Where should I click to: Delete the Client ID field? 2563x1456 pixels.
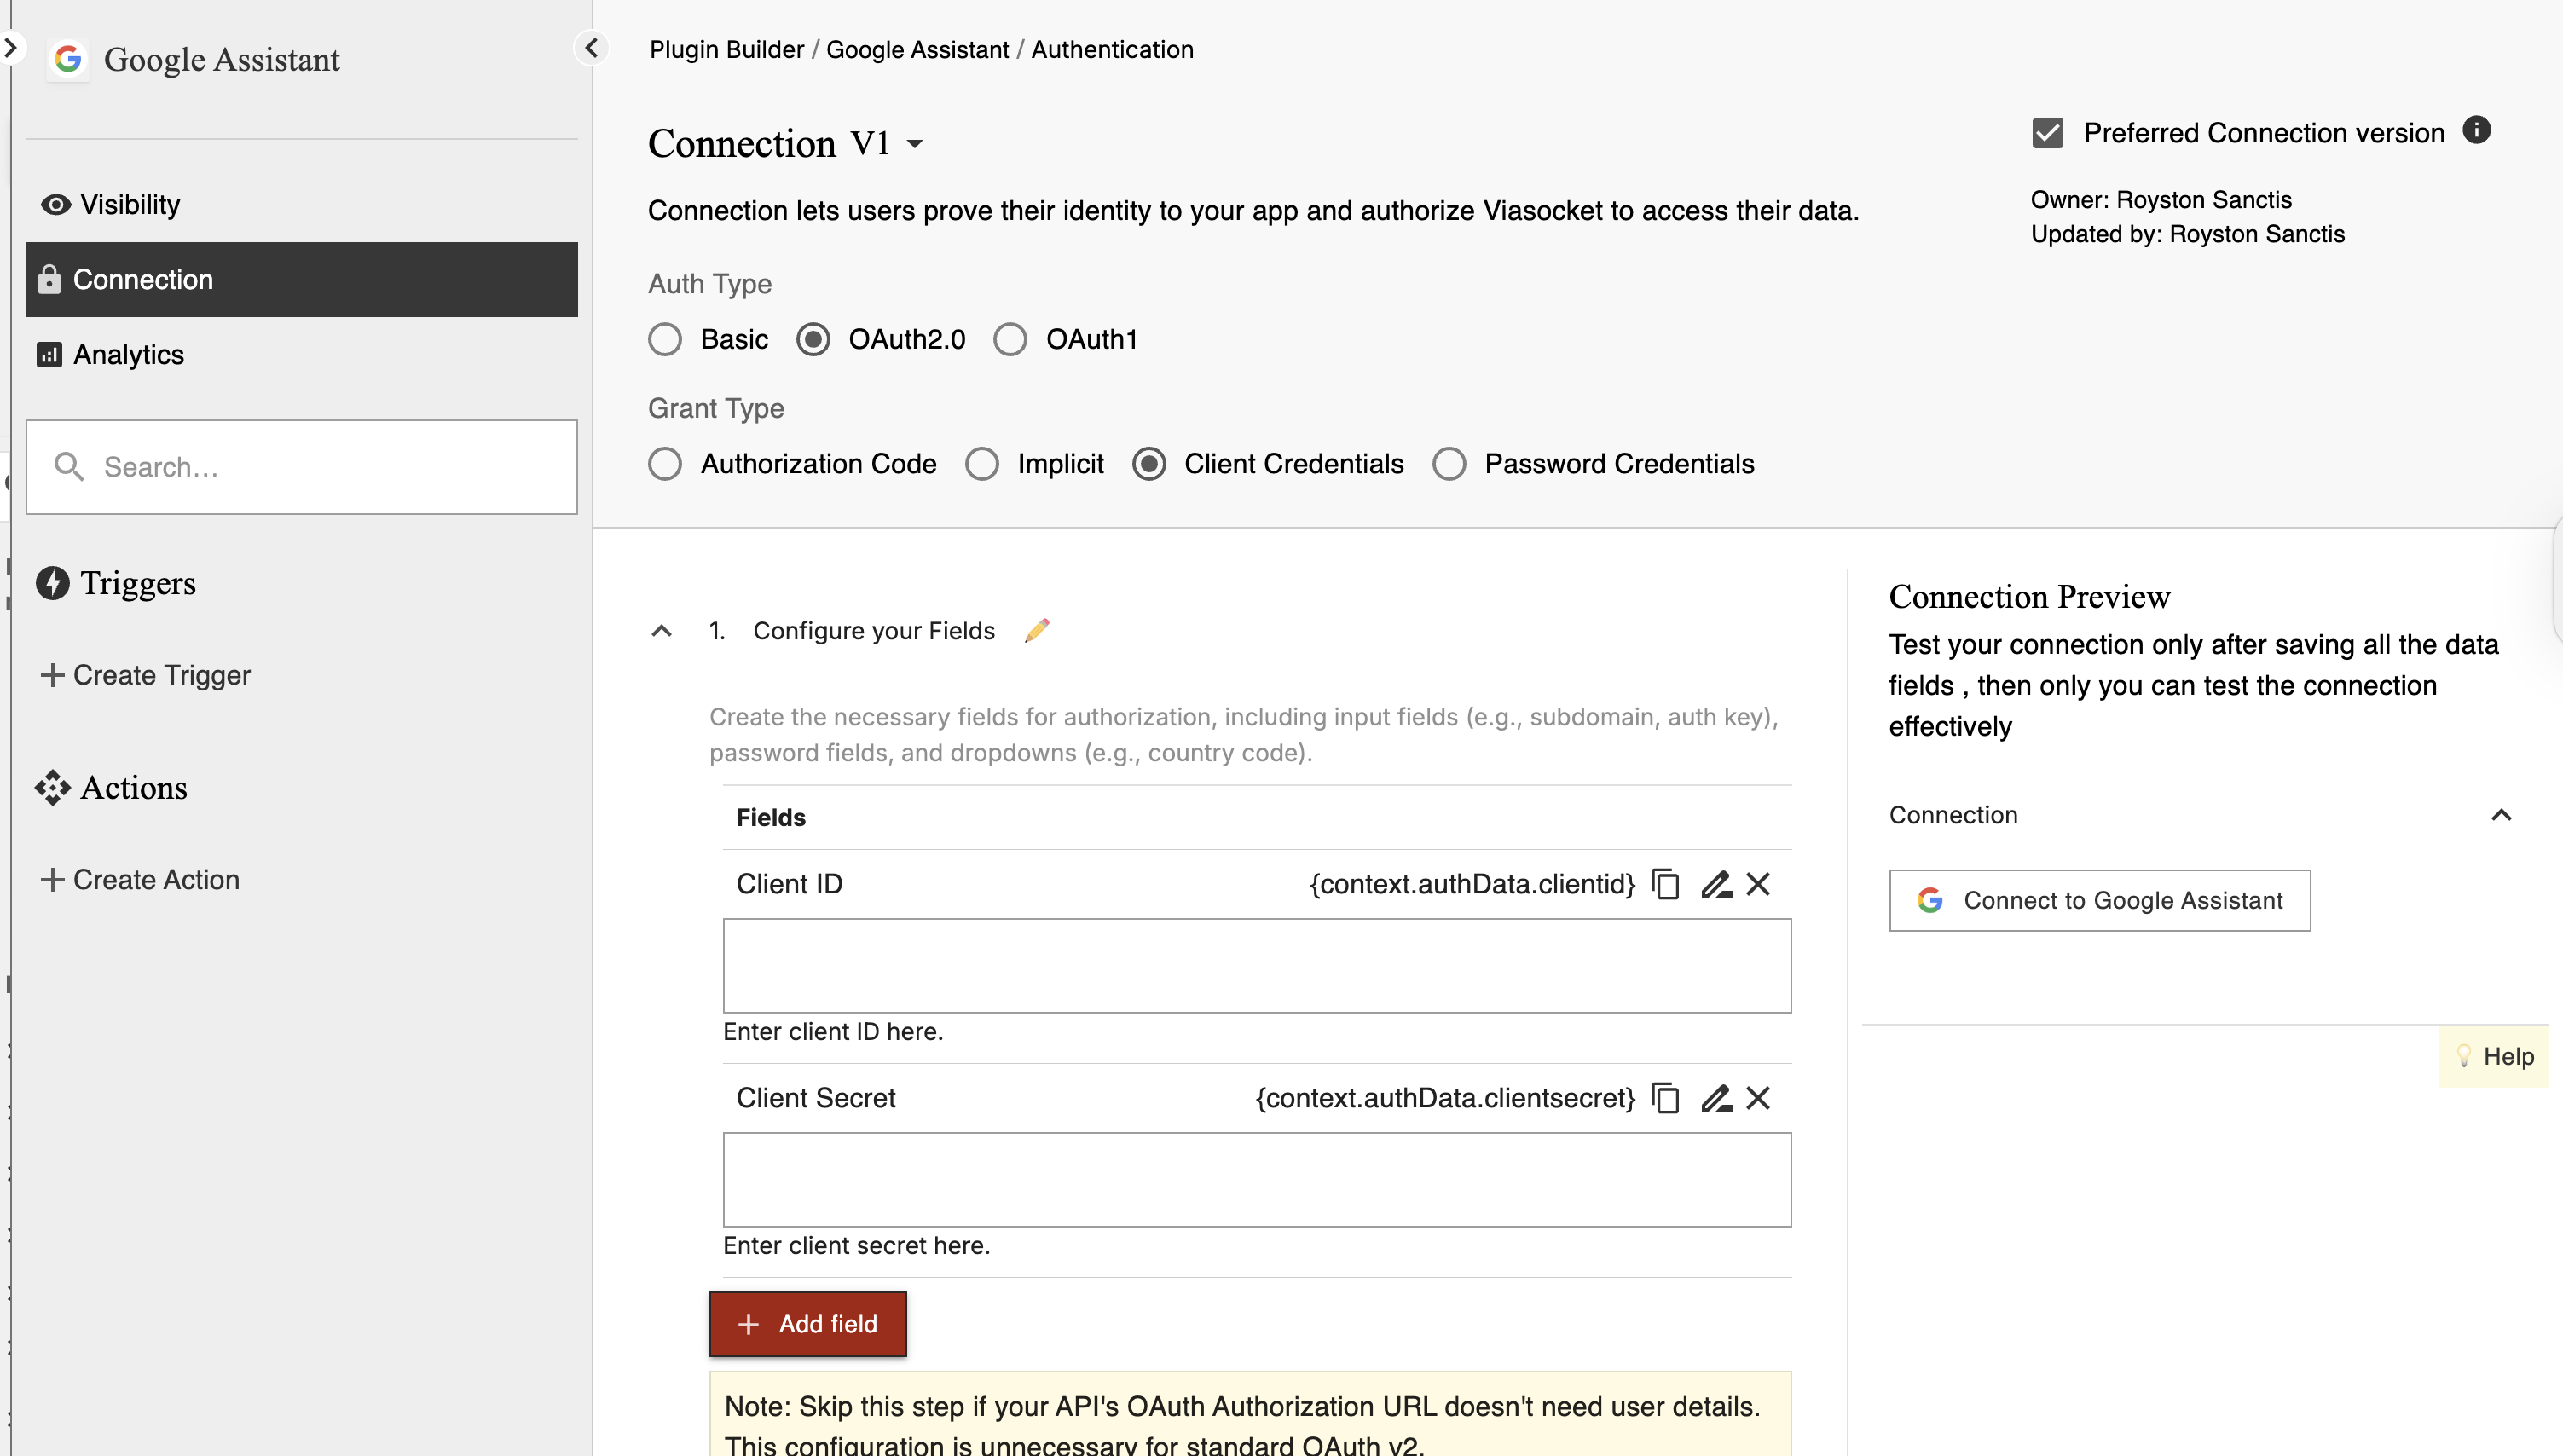tap(1758, 884)
